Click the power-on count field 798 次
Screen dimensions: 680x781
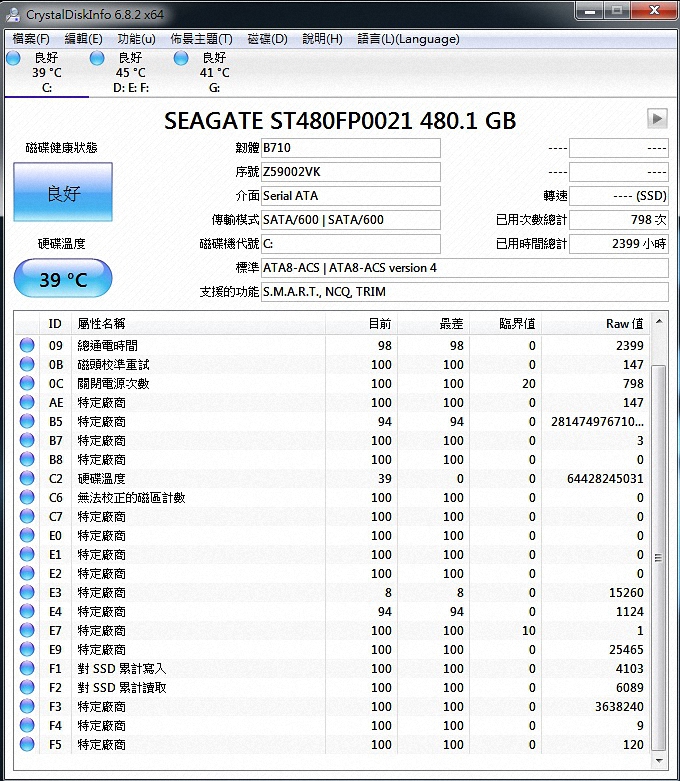[619, 220]
